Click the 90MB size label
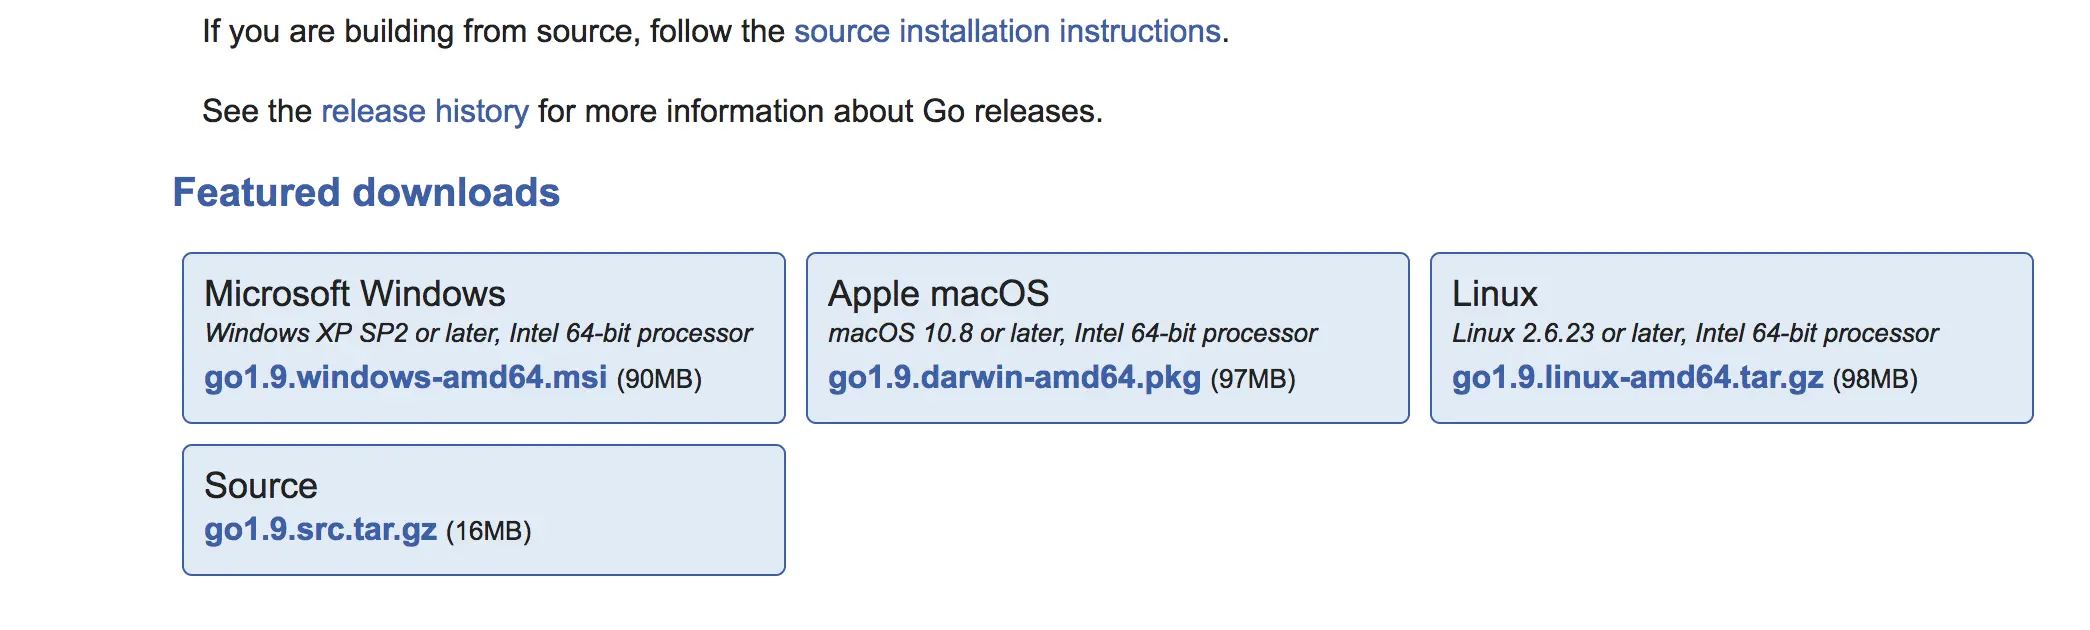Screen dimensions: 2090x630 point(659,379)
